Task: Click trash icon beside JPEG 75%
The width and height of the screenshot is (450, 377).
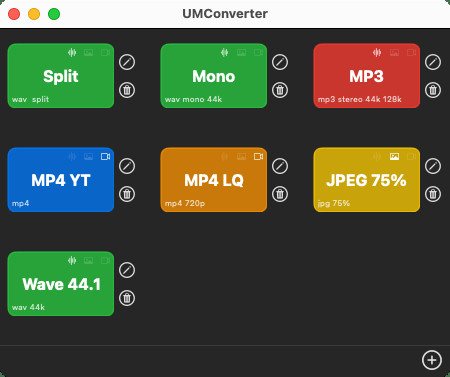Action: 433,194
